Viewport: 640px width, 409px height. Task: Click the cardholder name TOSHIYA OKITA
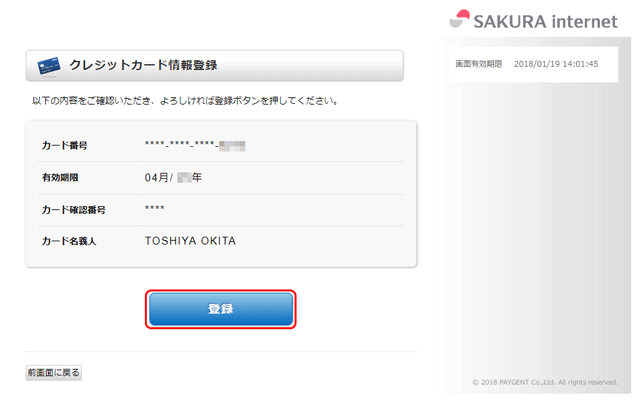point(190,242)
